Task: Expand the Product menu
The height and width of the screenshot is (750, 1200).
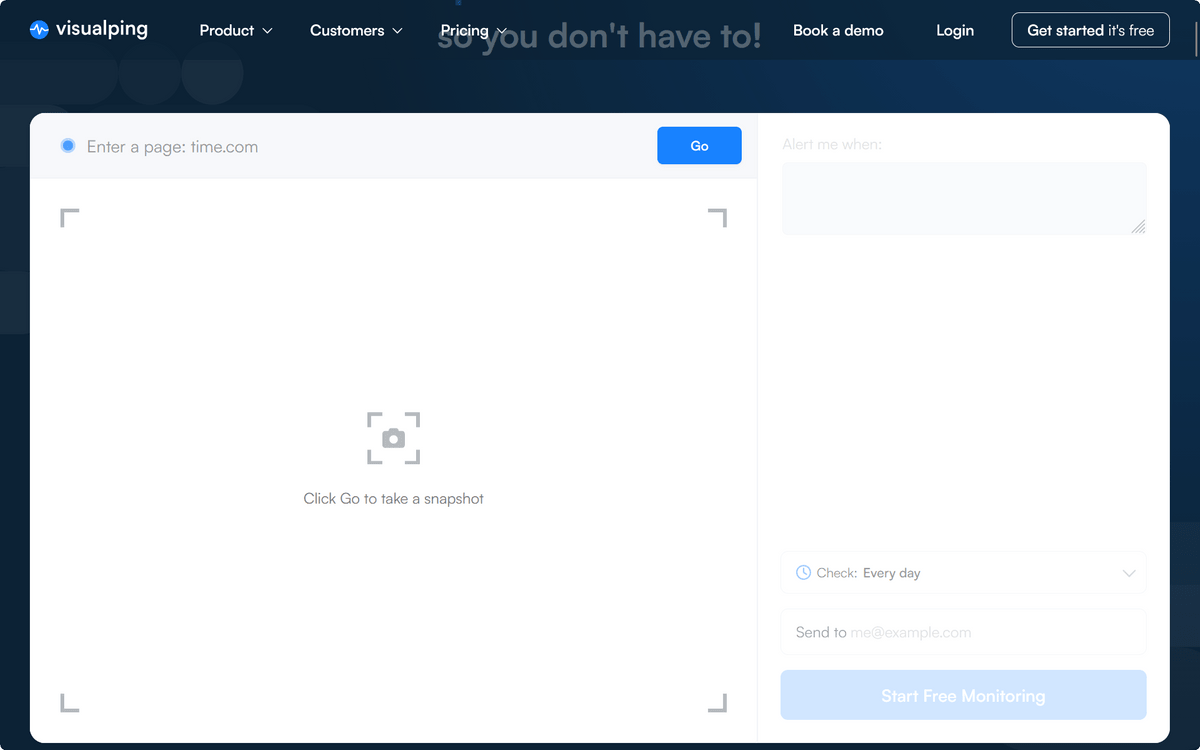Action: coord(235,31)
